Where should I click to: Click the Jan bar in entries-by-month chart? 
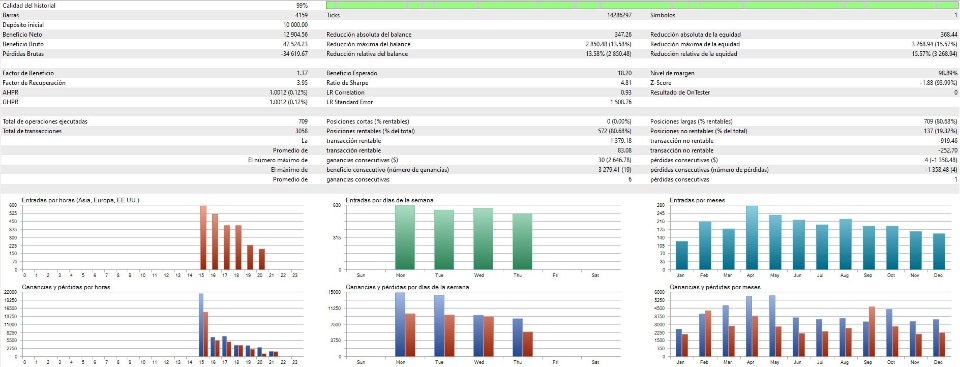(x=681, y=255)
